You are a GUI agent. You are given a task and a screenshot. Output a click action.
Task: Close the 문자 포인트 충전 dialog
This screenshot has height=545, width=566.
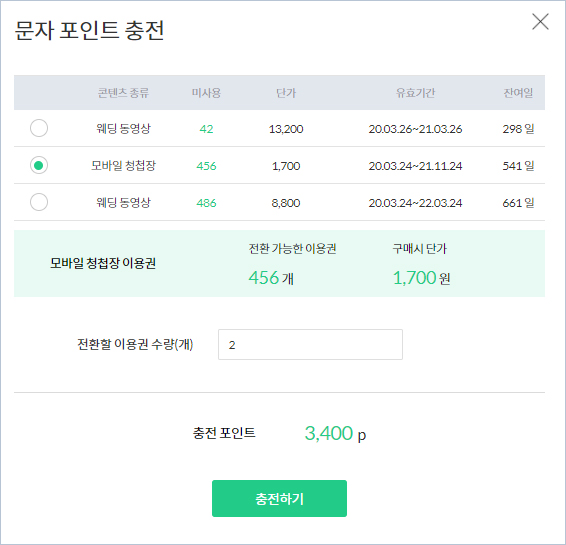pos(540,22)
